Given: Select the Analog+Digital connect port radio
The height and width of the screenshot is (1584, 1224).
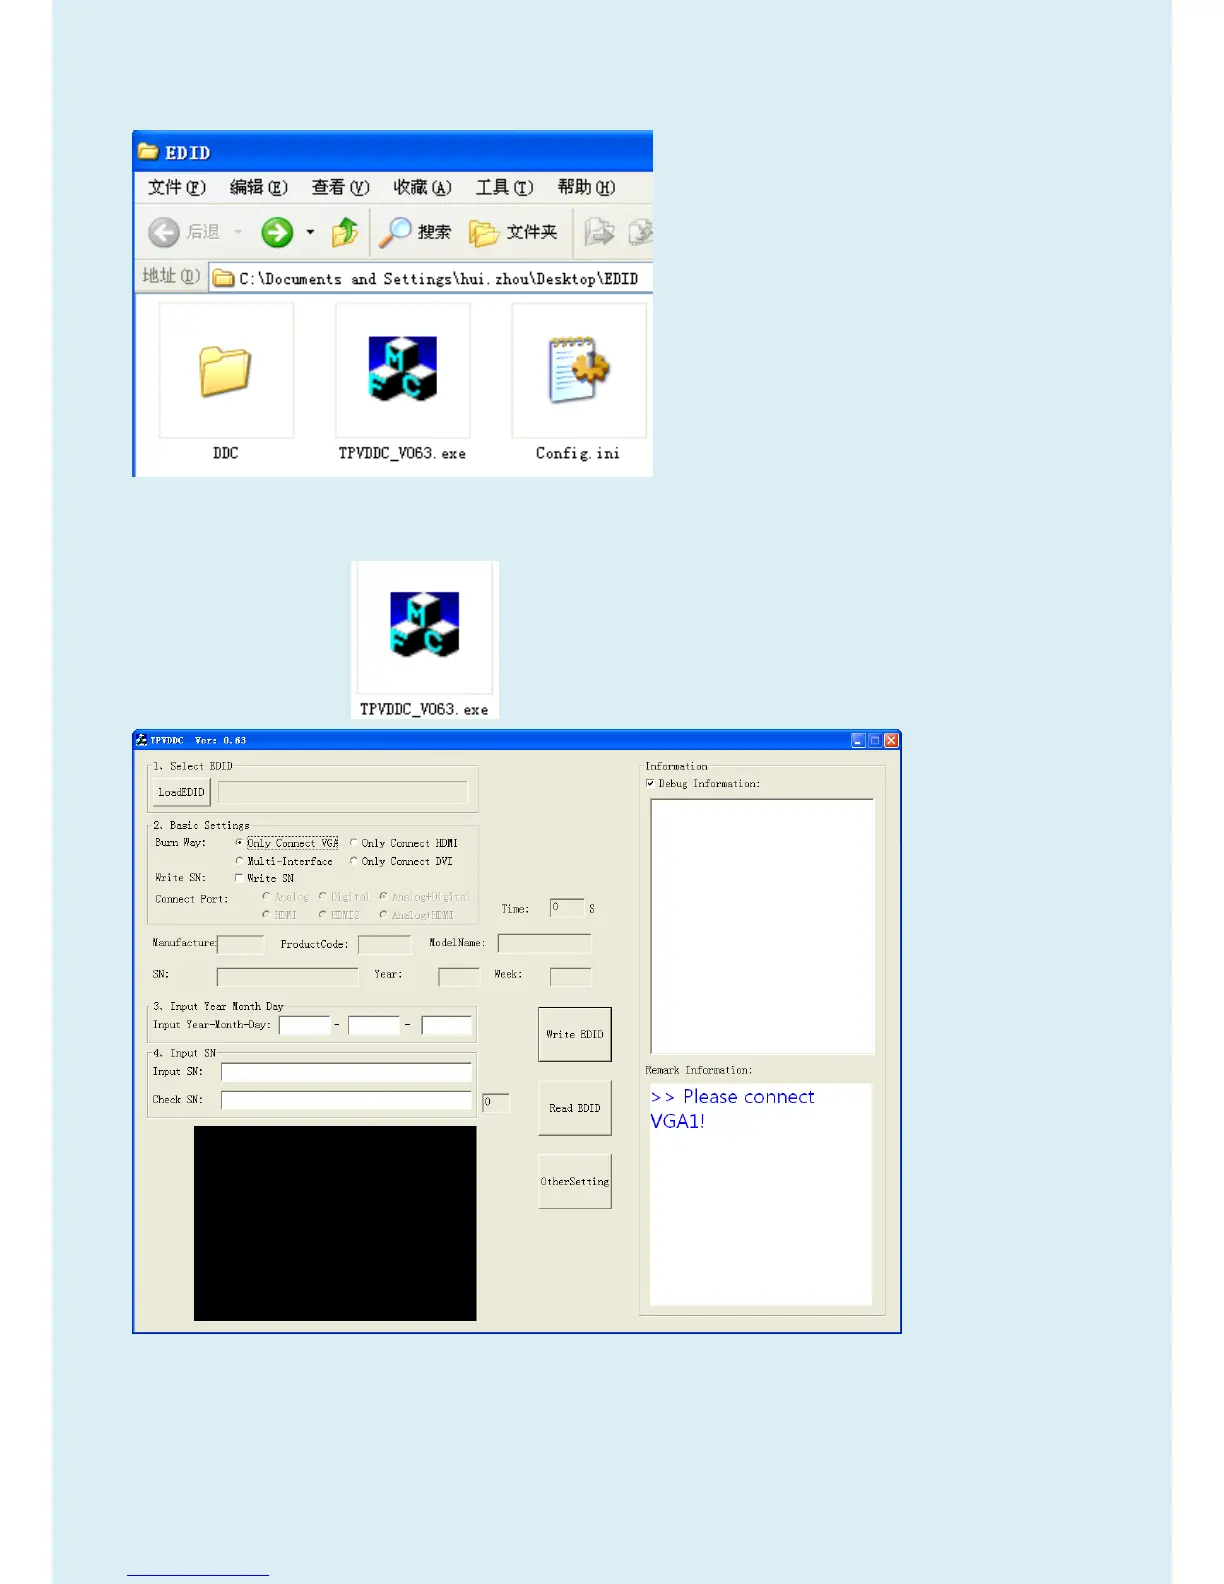Looking at the screenshot, I should point(383,896).
